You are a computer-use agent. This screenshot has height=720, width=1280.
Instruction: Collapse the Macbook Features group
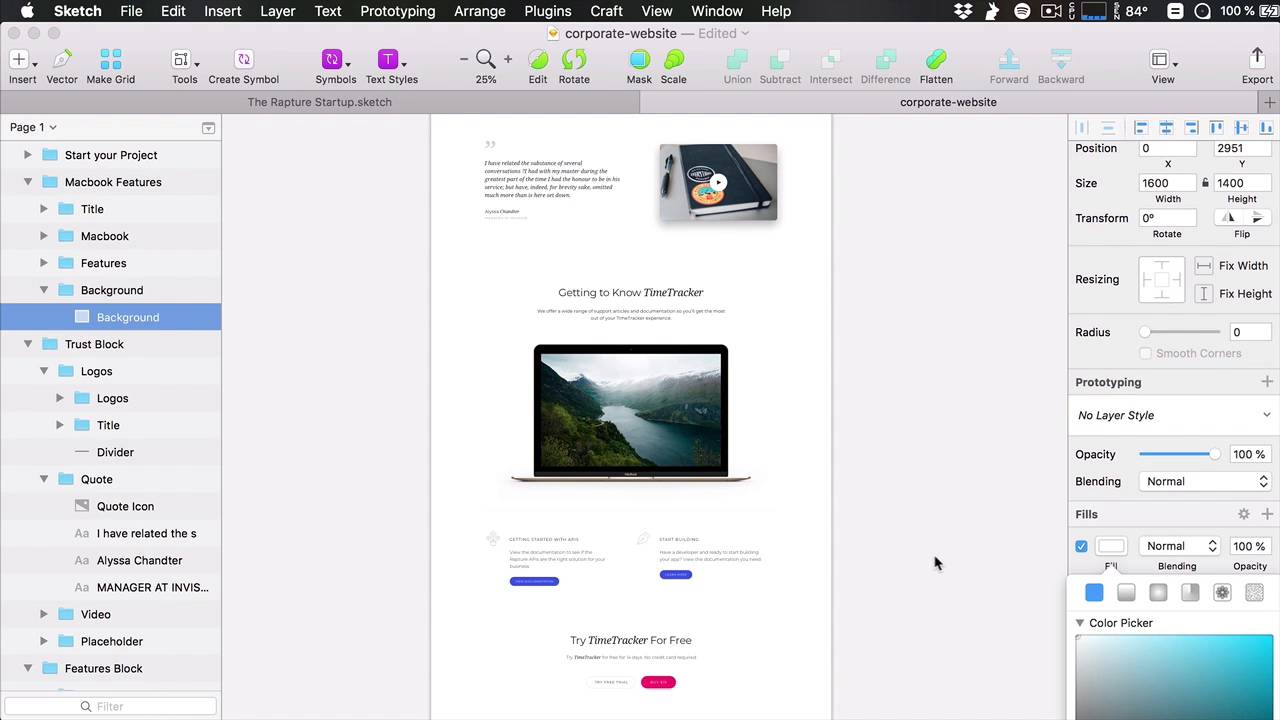(28, 182)
